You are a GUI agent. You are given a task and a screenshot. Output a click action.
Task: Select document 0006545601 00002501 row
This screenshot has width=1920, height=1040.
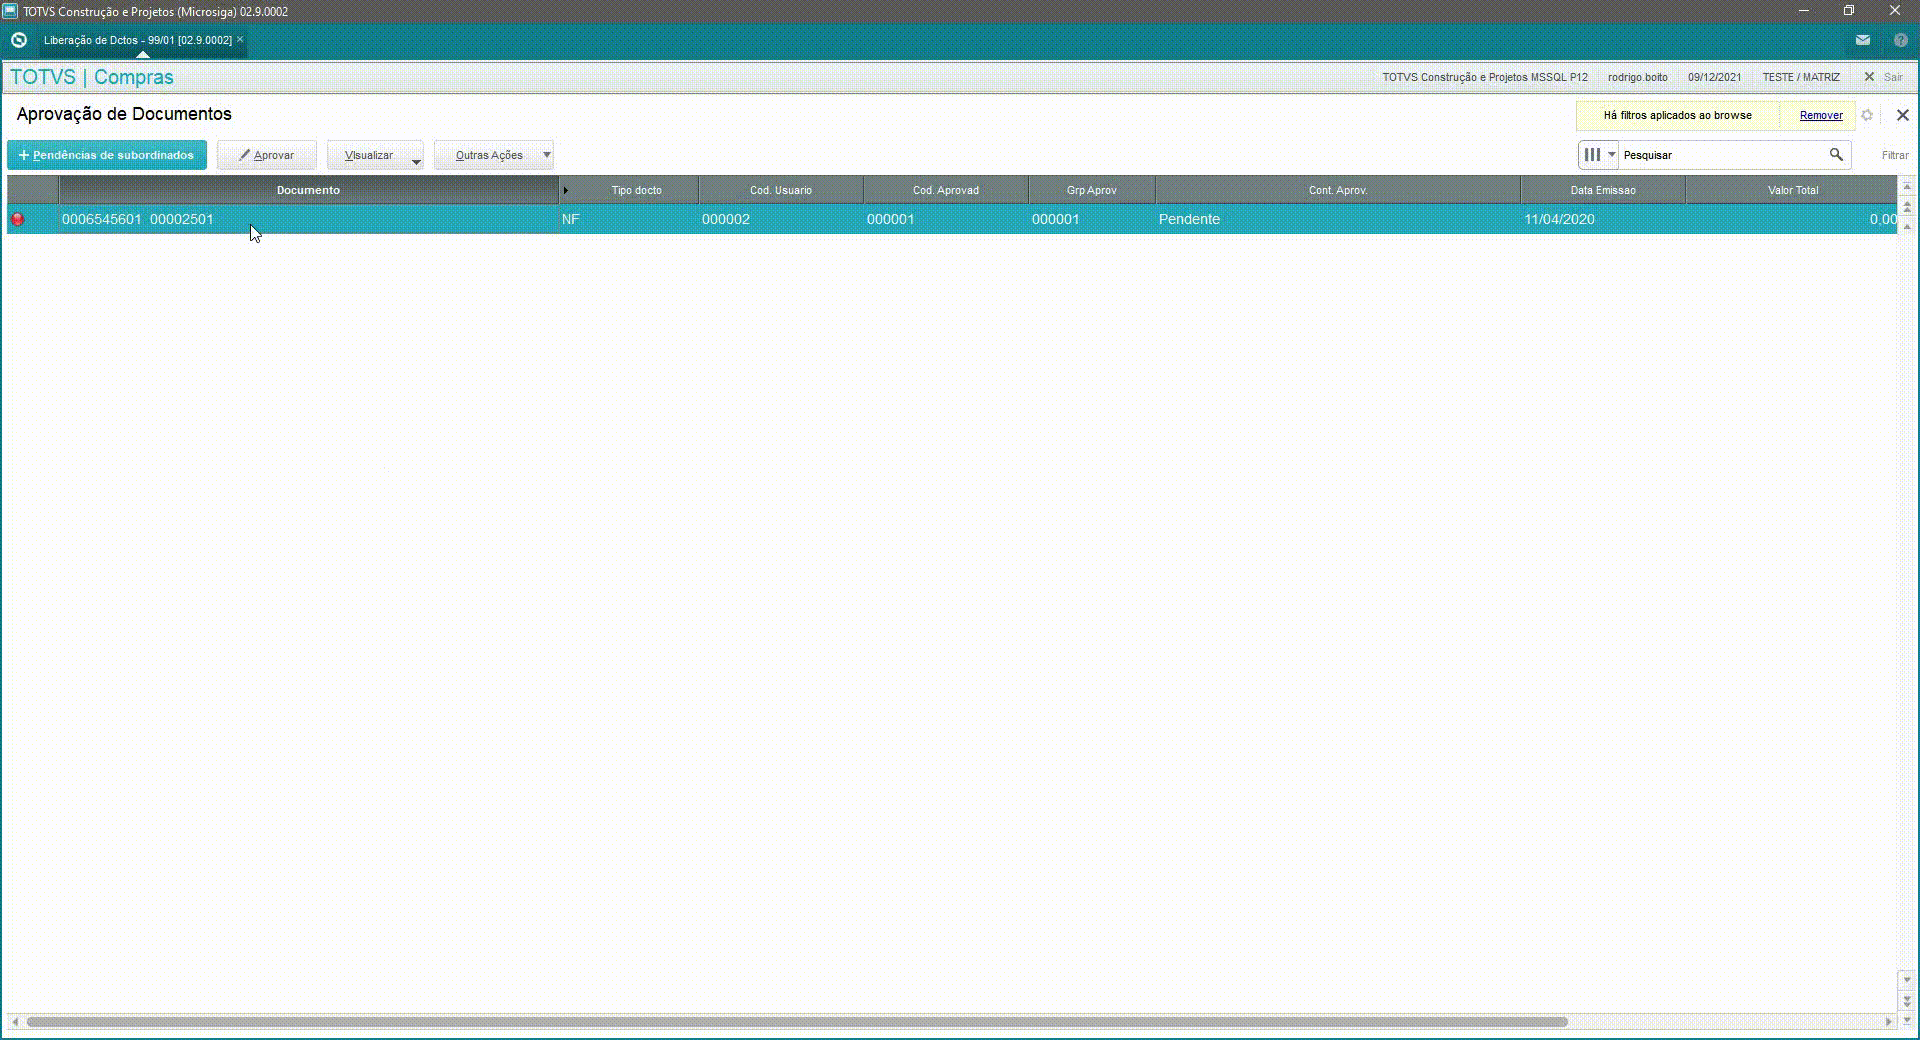coord(952,219)
